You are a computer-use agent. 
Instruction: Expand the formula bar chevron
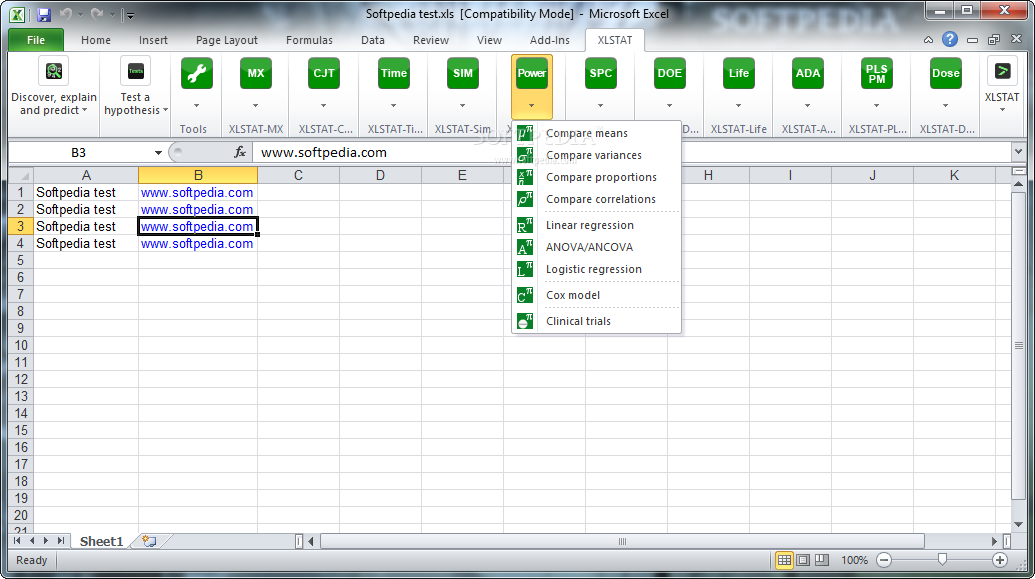coord(1018,152)
